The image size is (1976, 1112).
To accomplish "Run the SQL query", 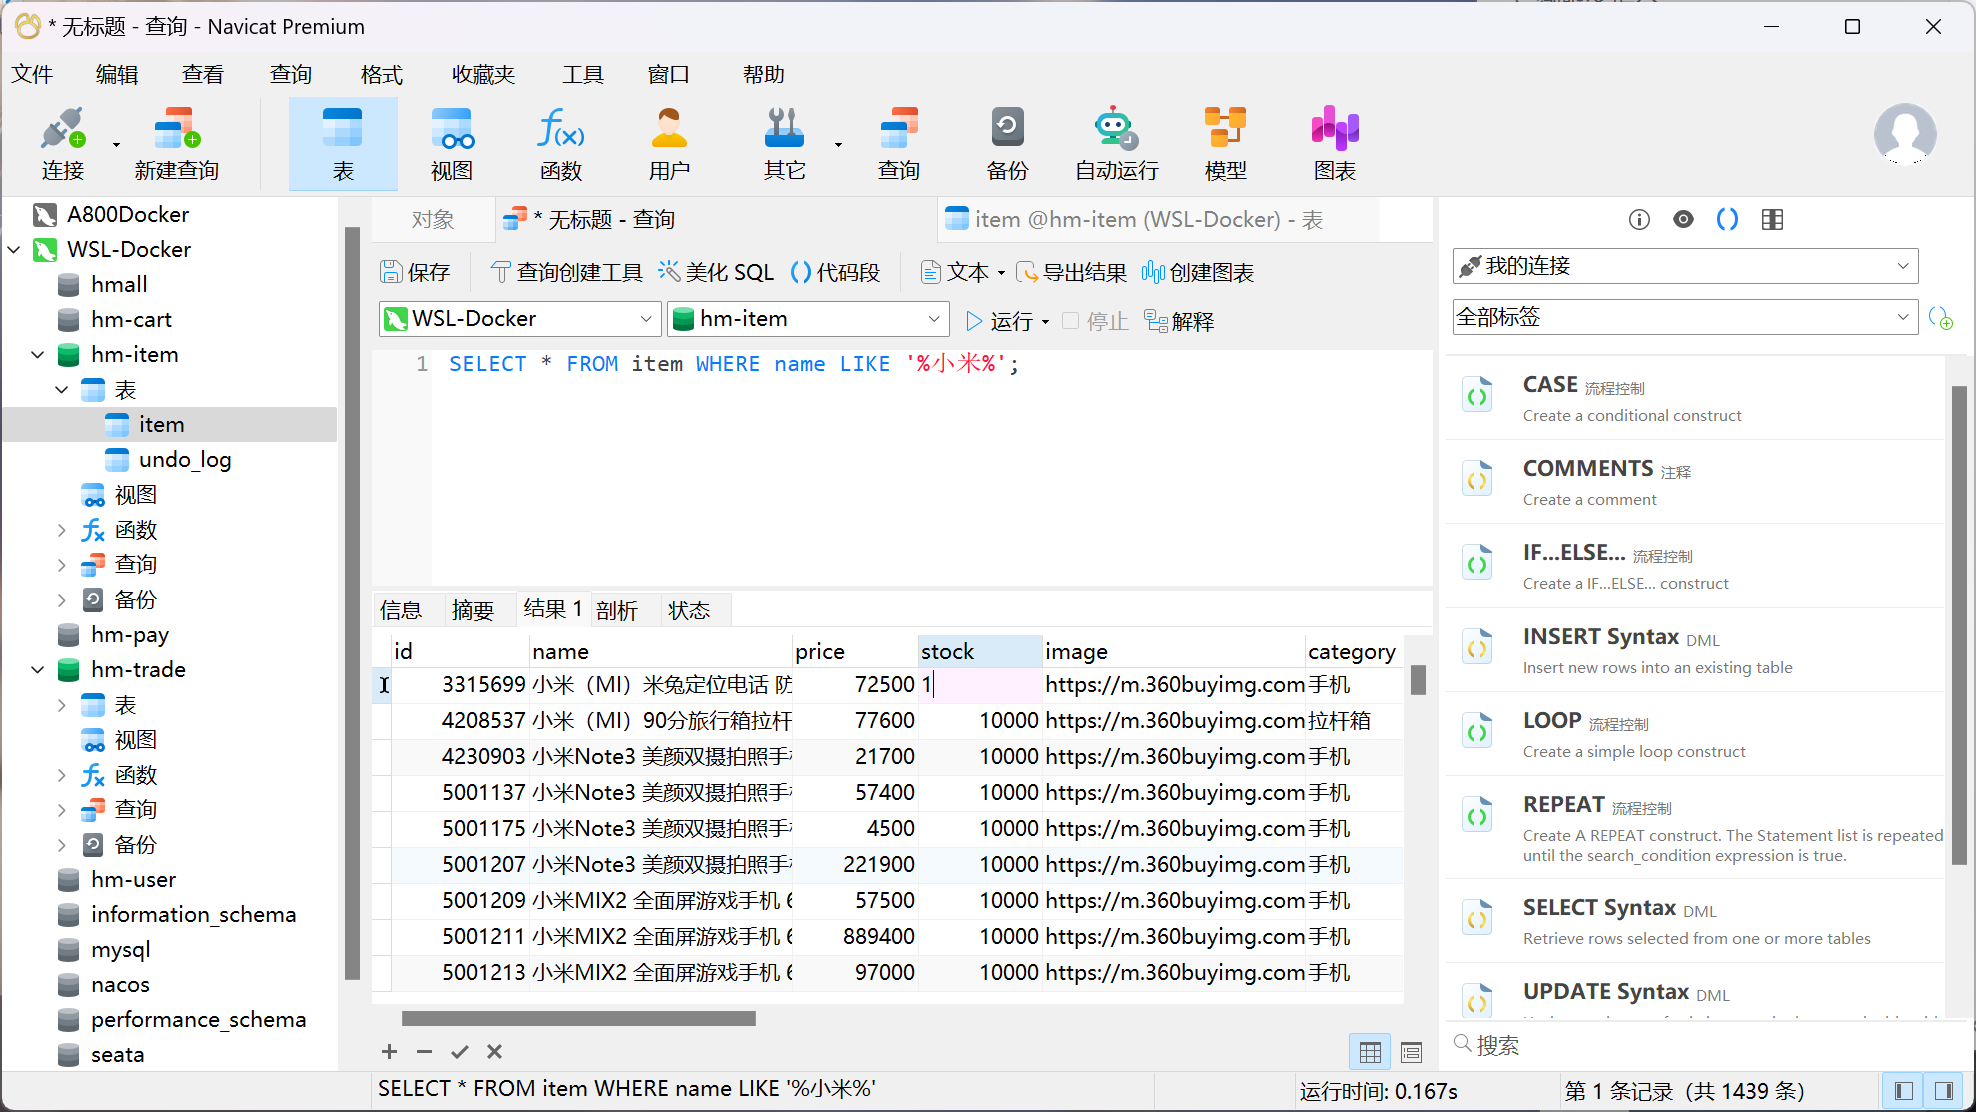I will (1000, 321).
